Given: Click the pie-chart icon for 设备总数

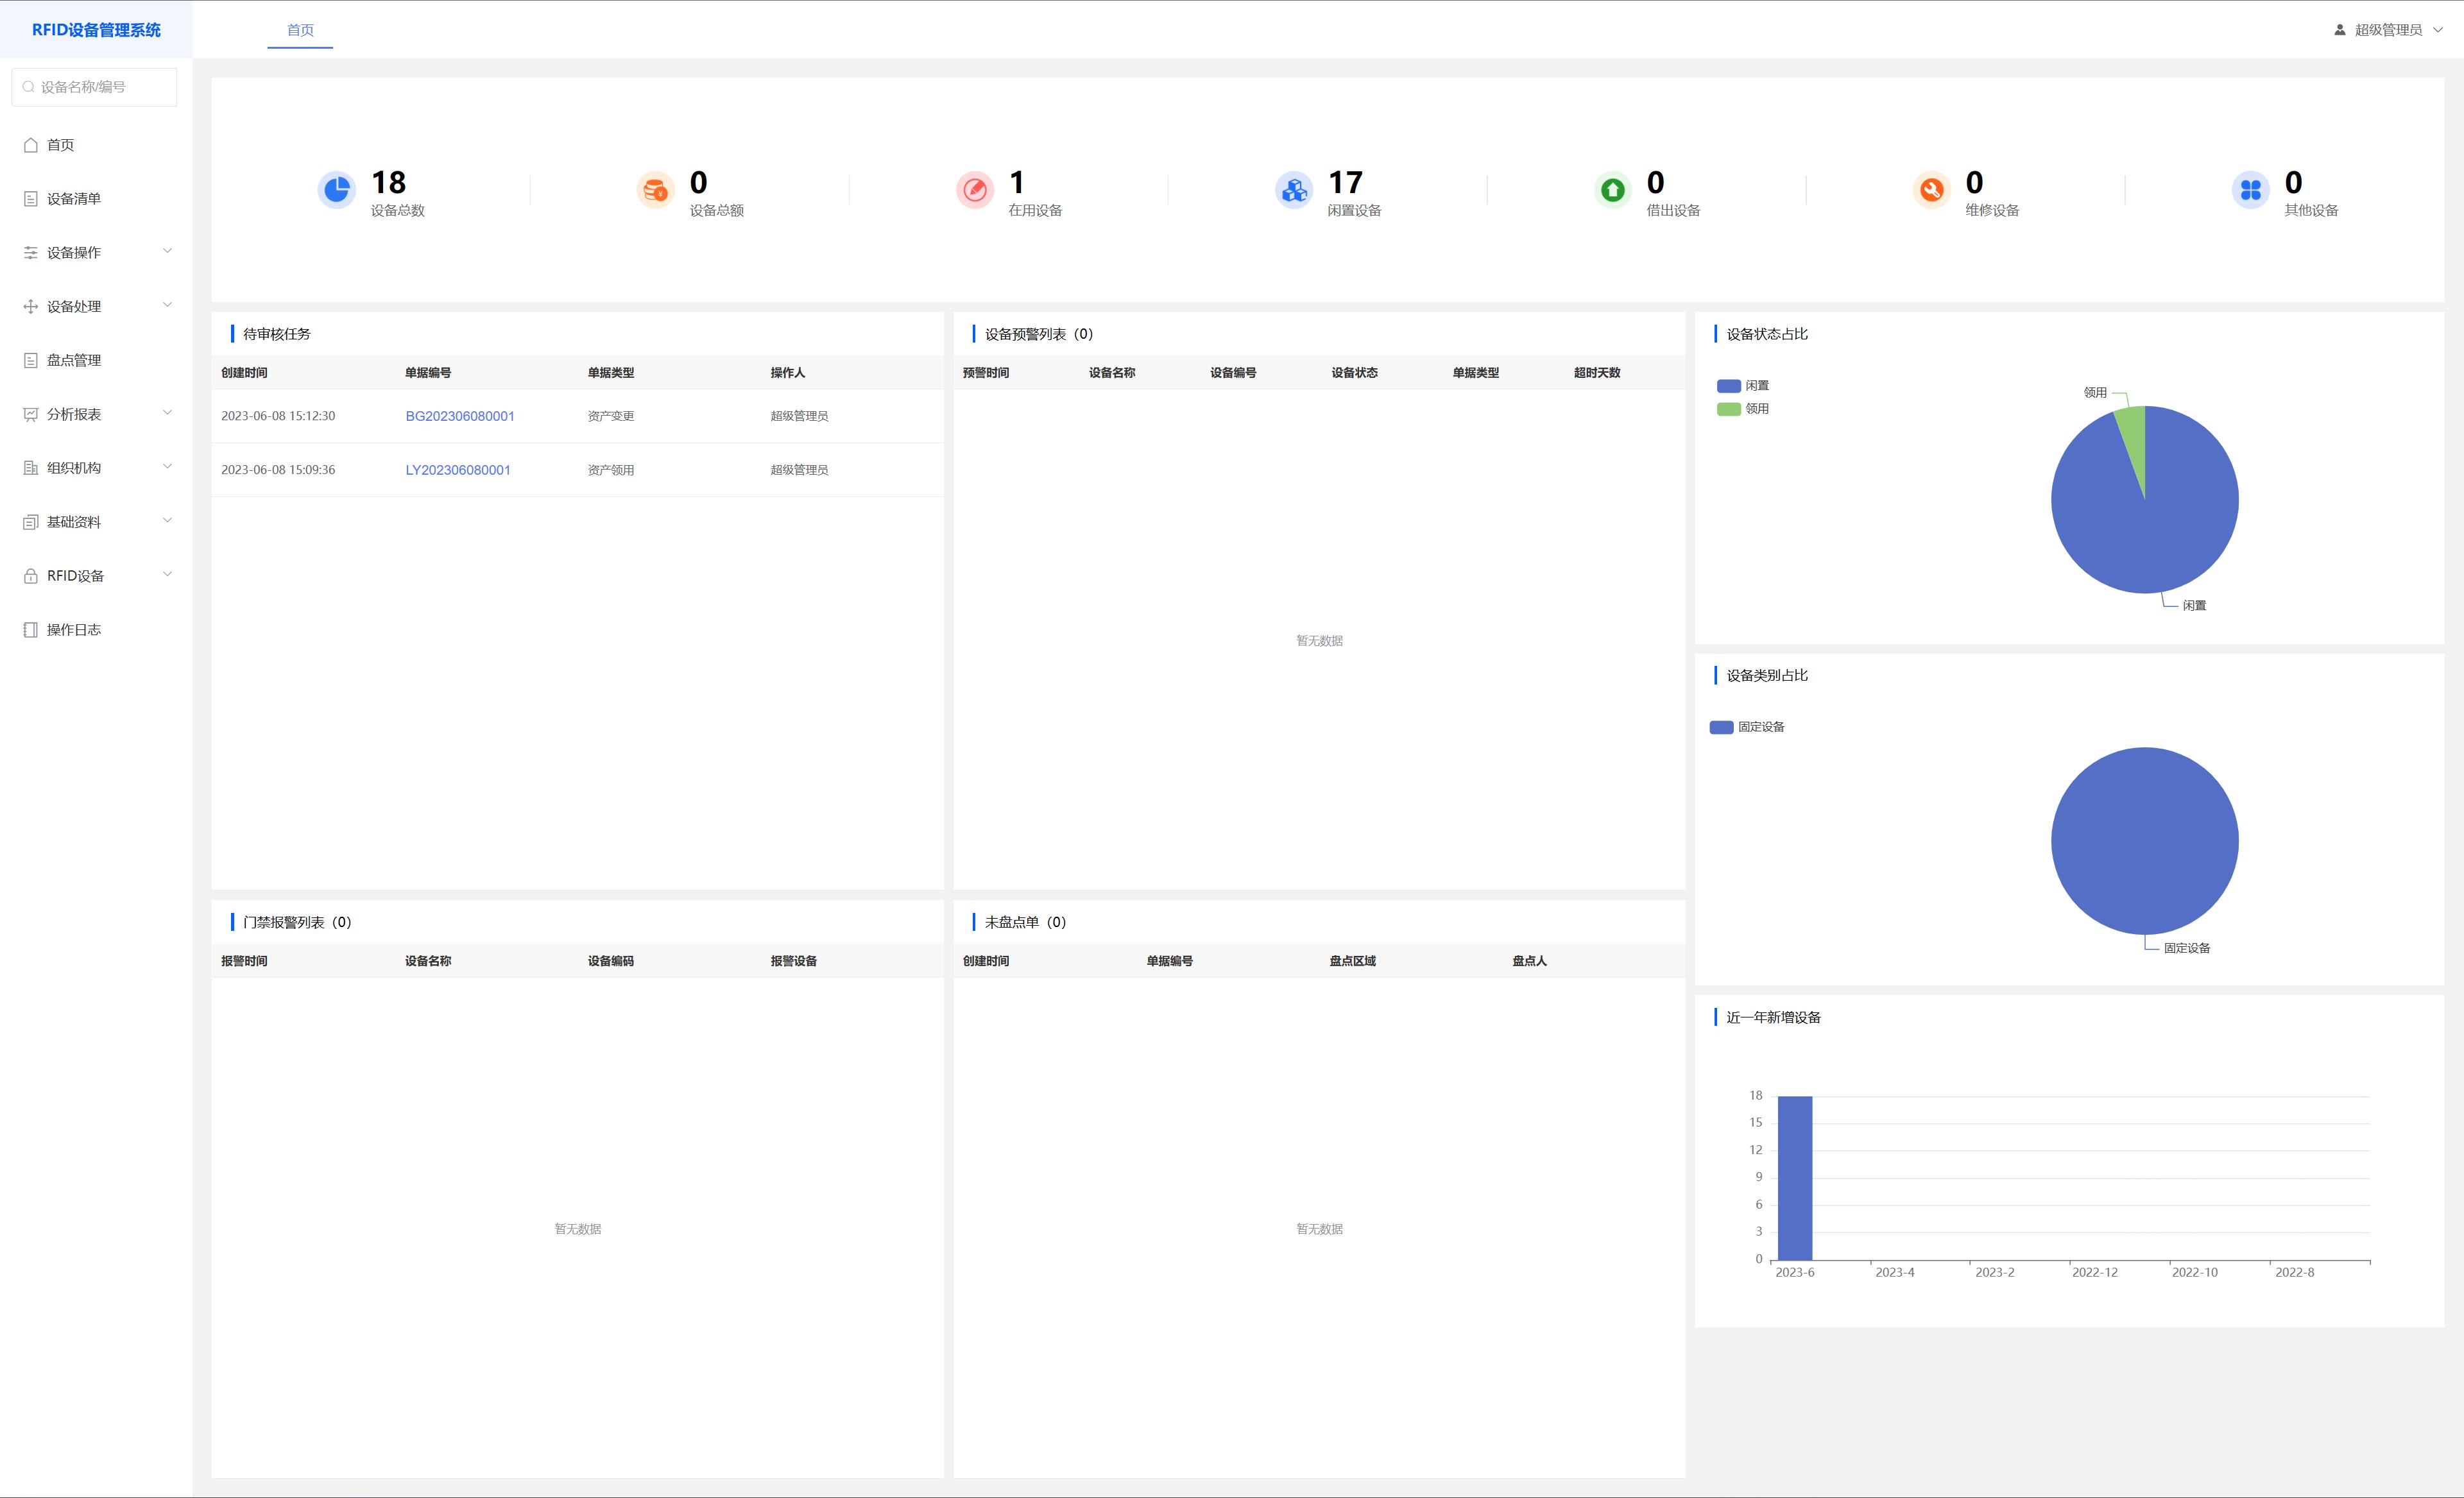Looking at the screenshot, I should (x=337, y=189).
